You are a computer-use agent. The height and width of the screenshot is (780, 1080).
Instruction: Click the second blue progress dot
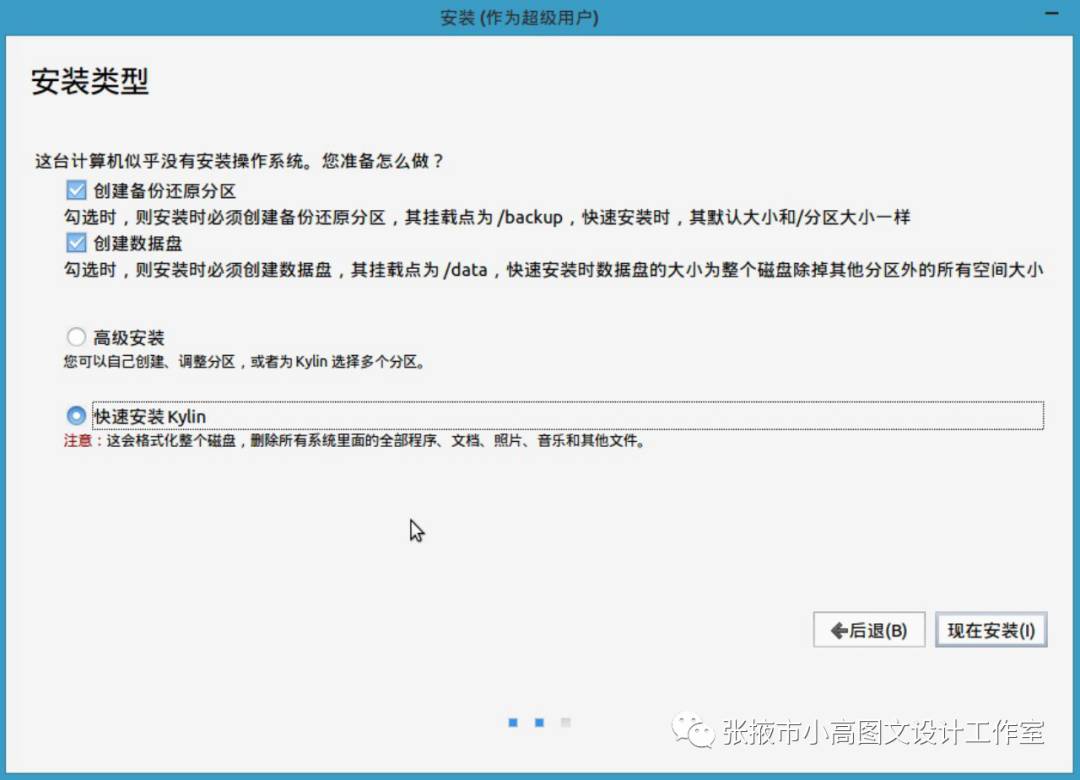point(539,722)
